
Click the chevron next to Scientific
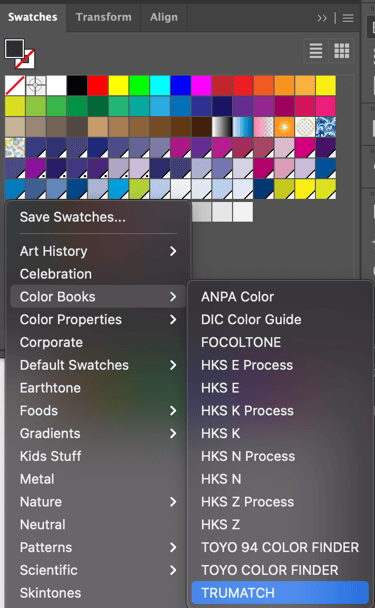[x=173, y=570]
